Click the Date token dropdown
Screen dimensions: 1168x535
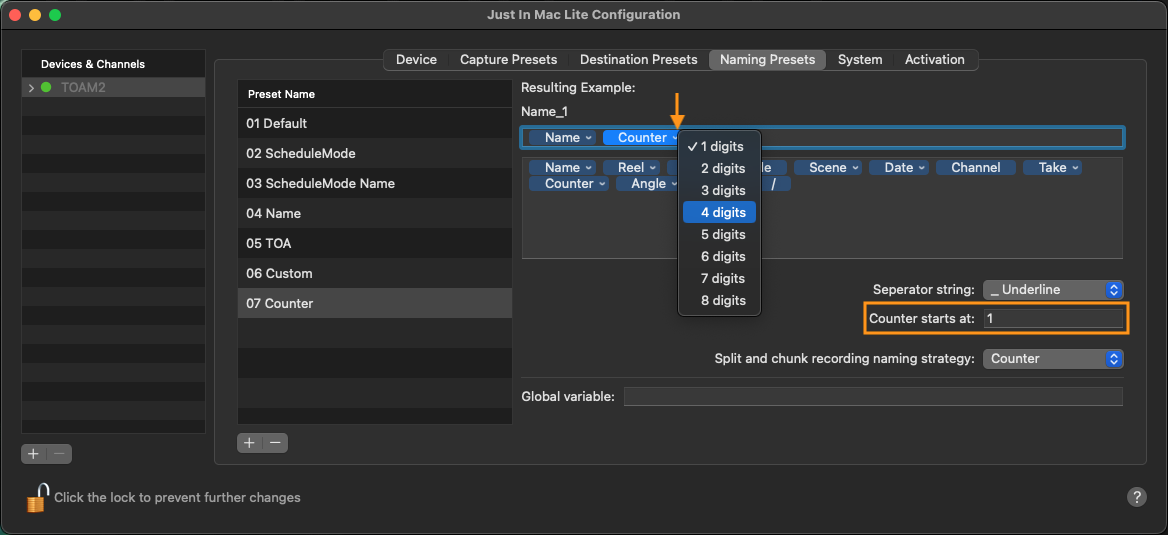point(898,168)
